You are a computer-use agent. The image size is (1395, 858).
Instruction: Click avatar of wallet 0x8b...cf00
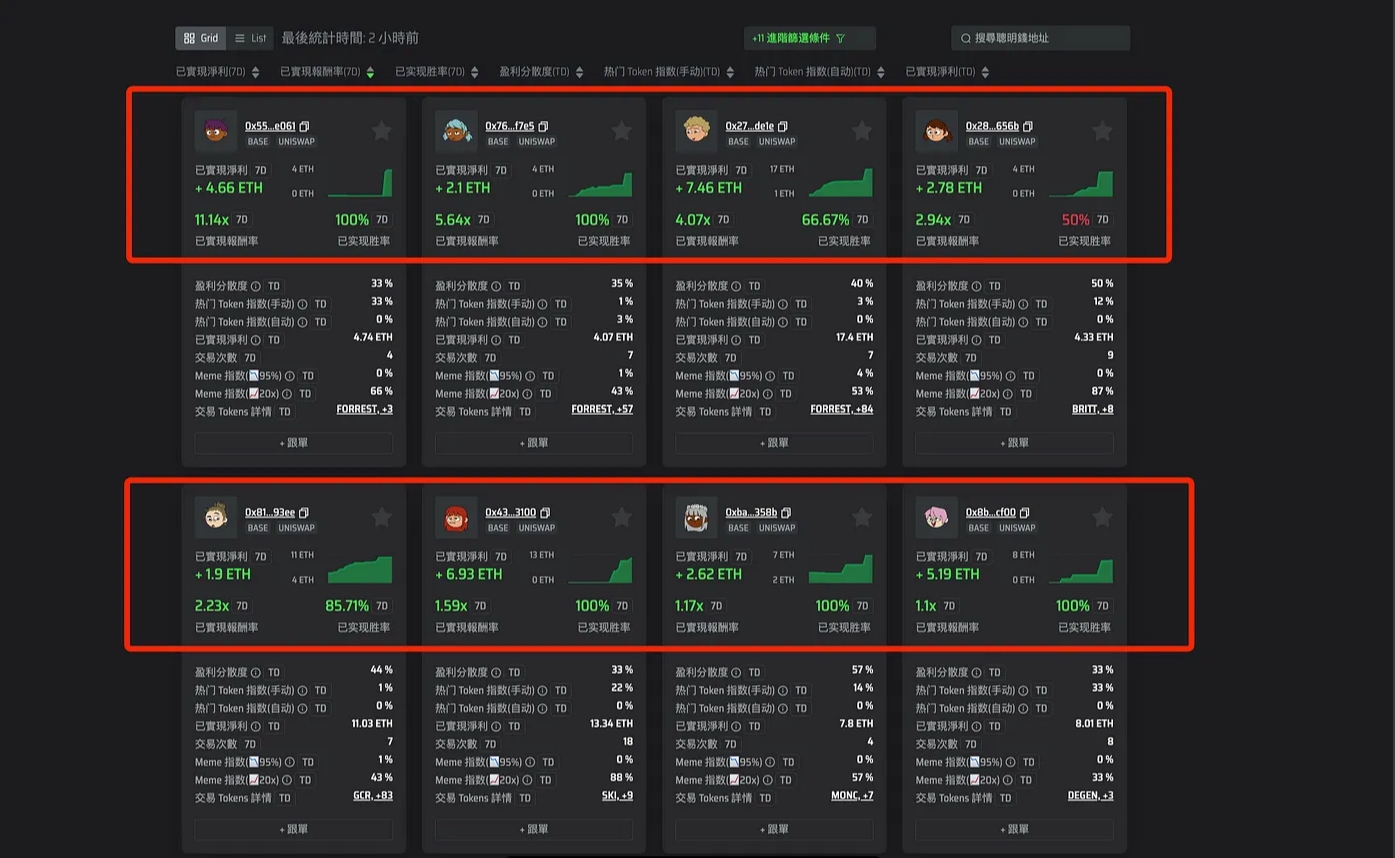coord(936,517)
